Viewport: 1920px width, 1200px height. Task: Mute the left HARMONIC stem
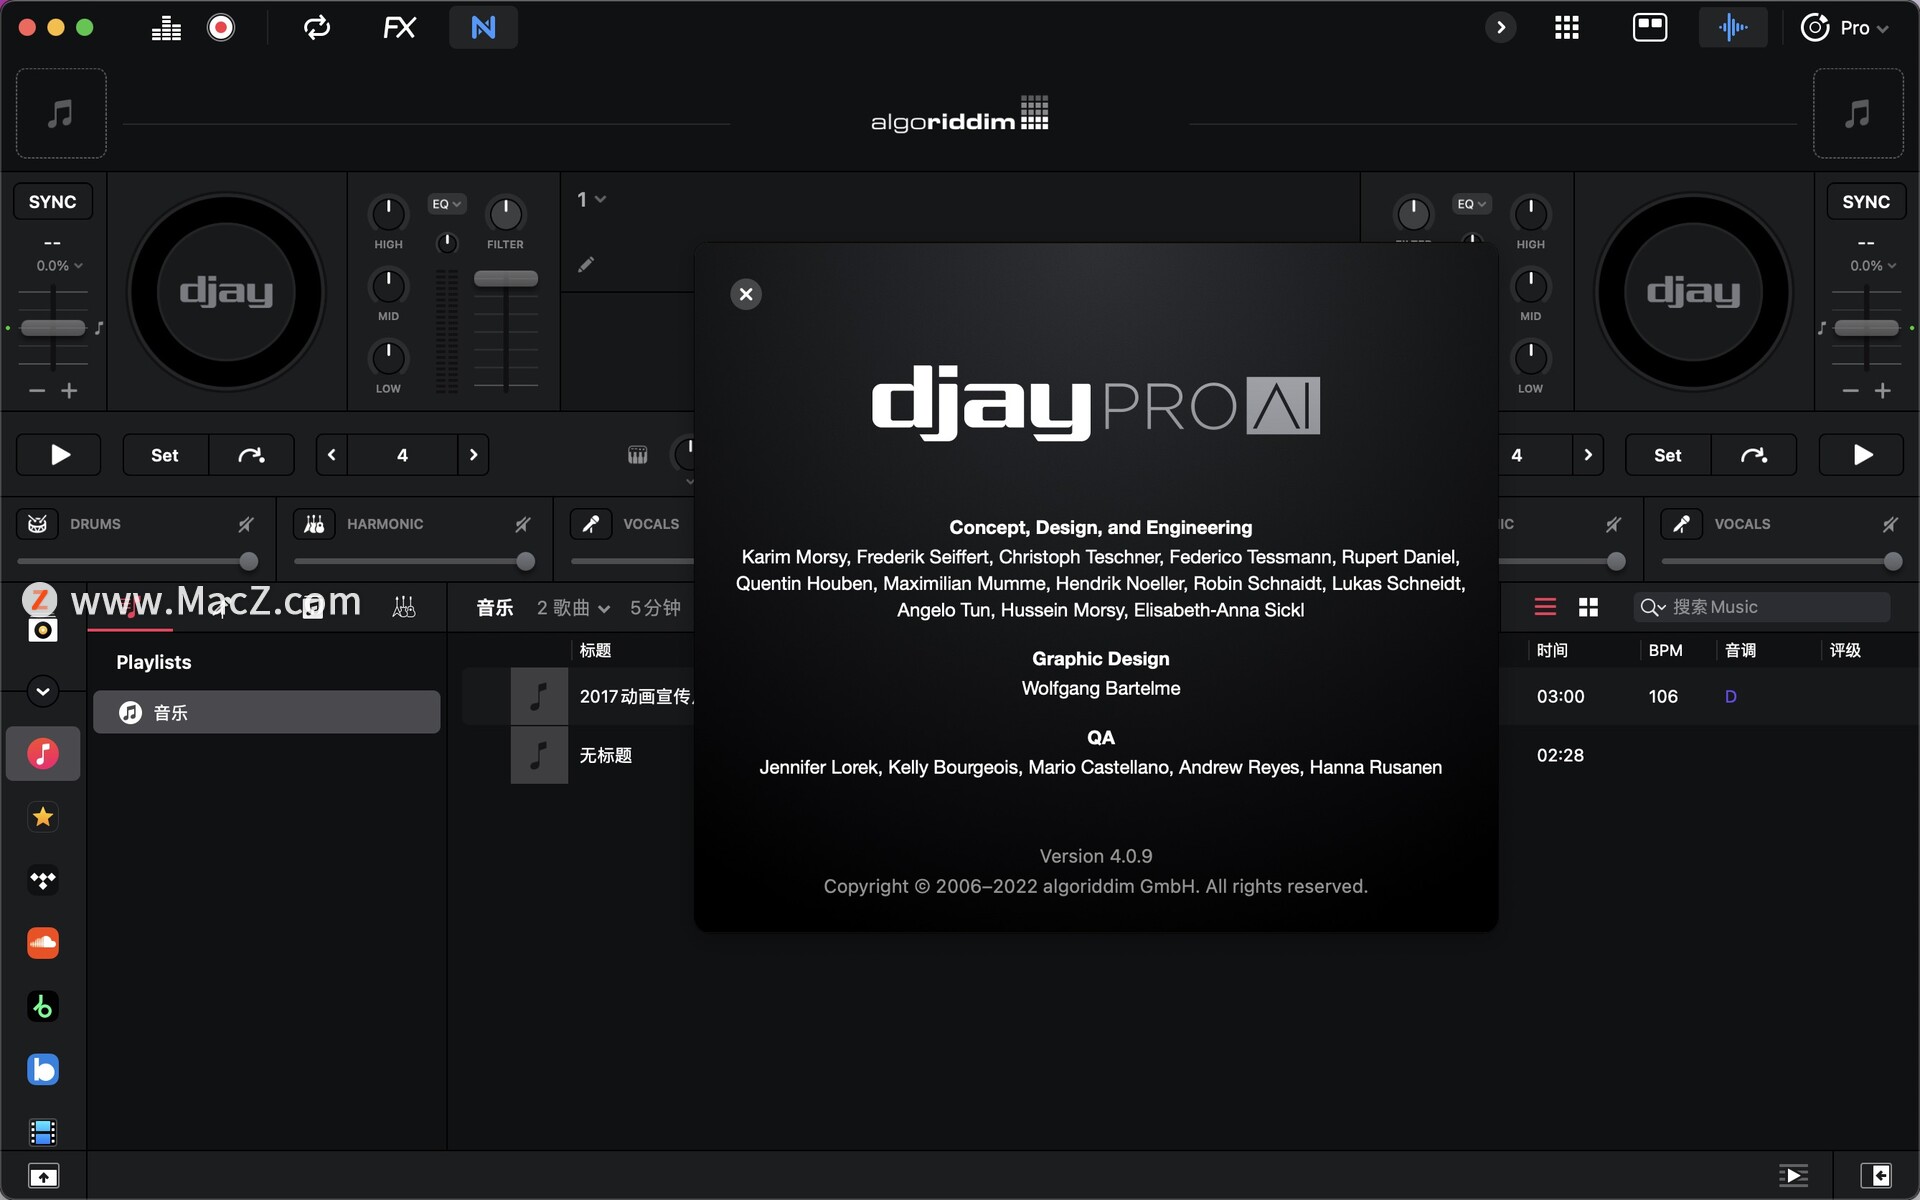[x=523, y=524]
